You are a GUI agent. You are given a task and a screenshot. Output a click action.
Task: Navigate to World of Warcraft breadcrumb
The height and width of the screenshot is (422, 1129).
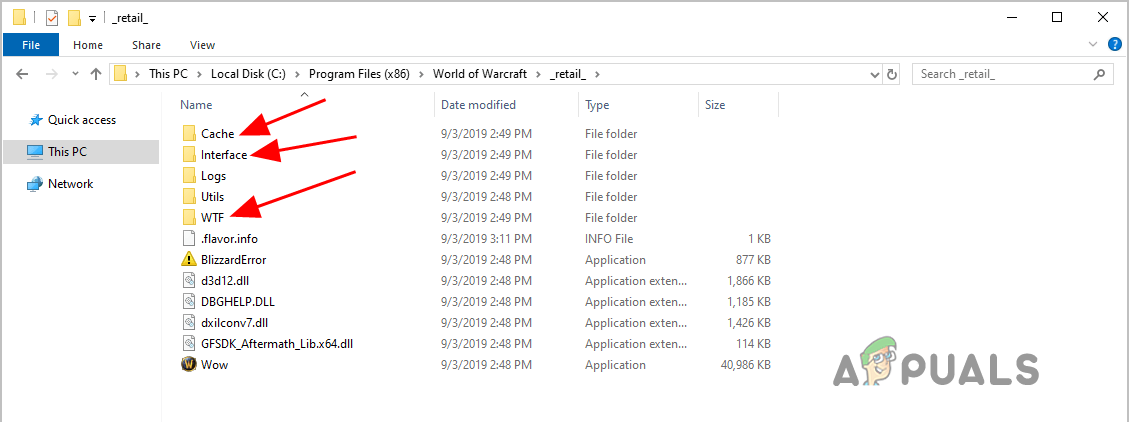[x=484, y=74]
